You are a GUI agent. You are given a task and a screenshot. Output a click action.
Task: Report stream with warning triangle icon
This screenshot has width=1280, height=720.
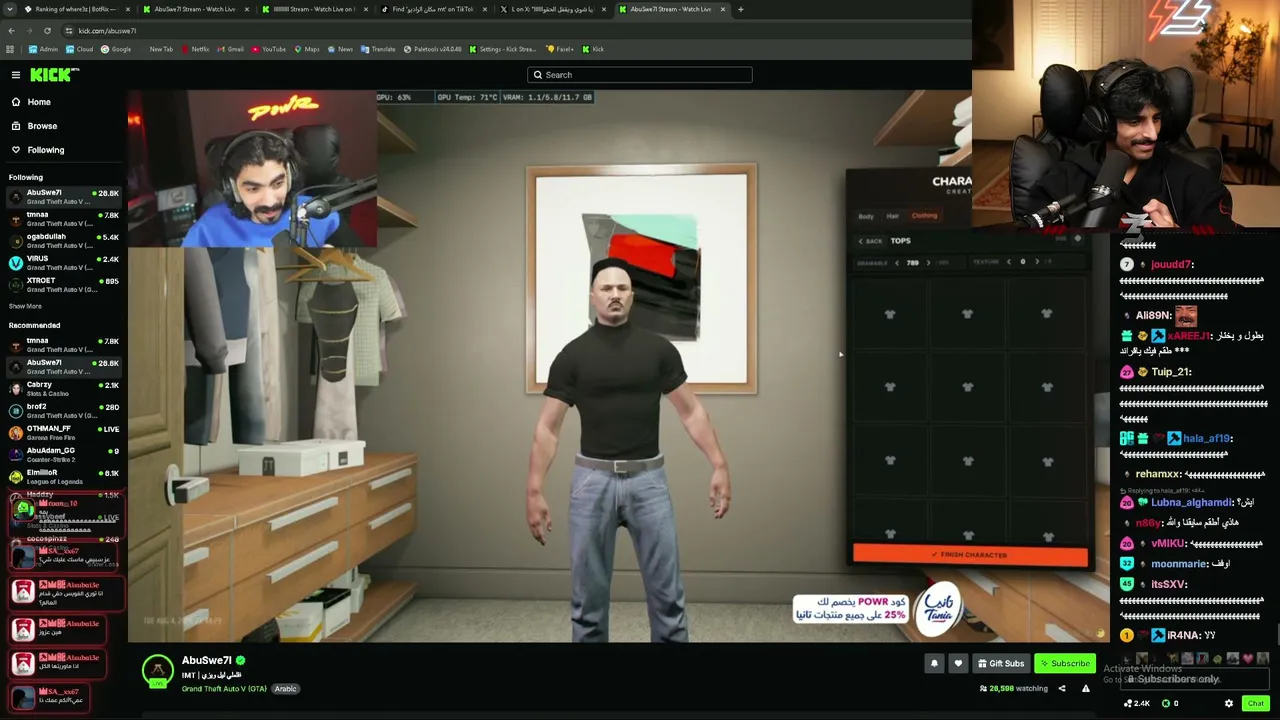pyautogui.click(x=1085, y=688)
